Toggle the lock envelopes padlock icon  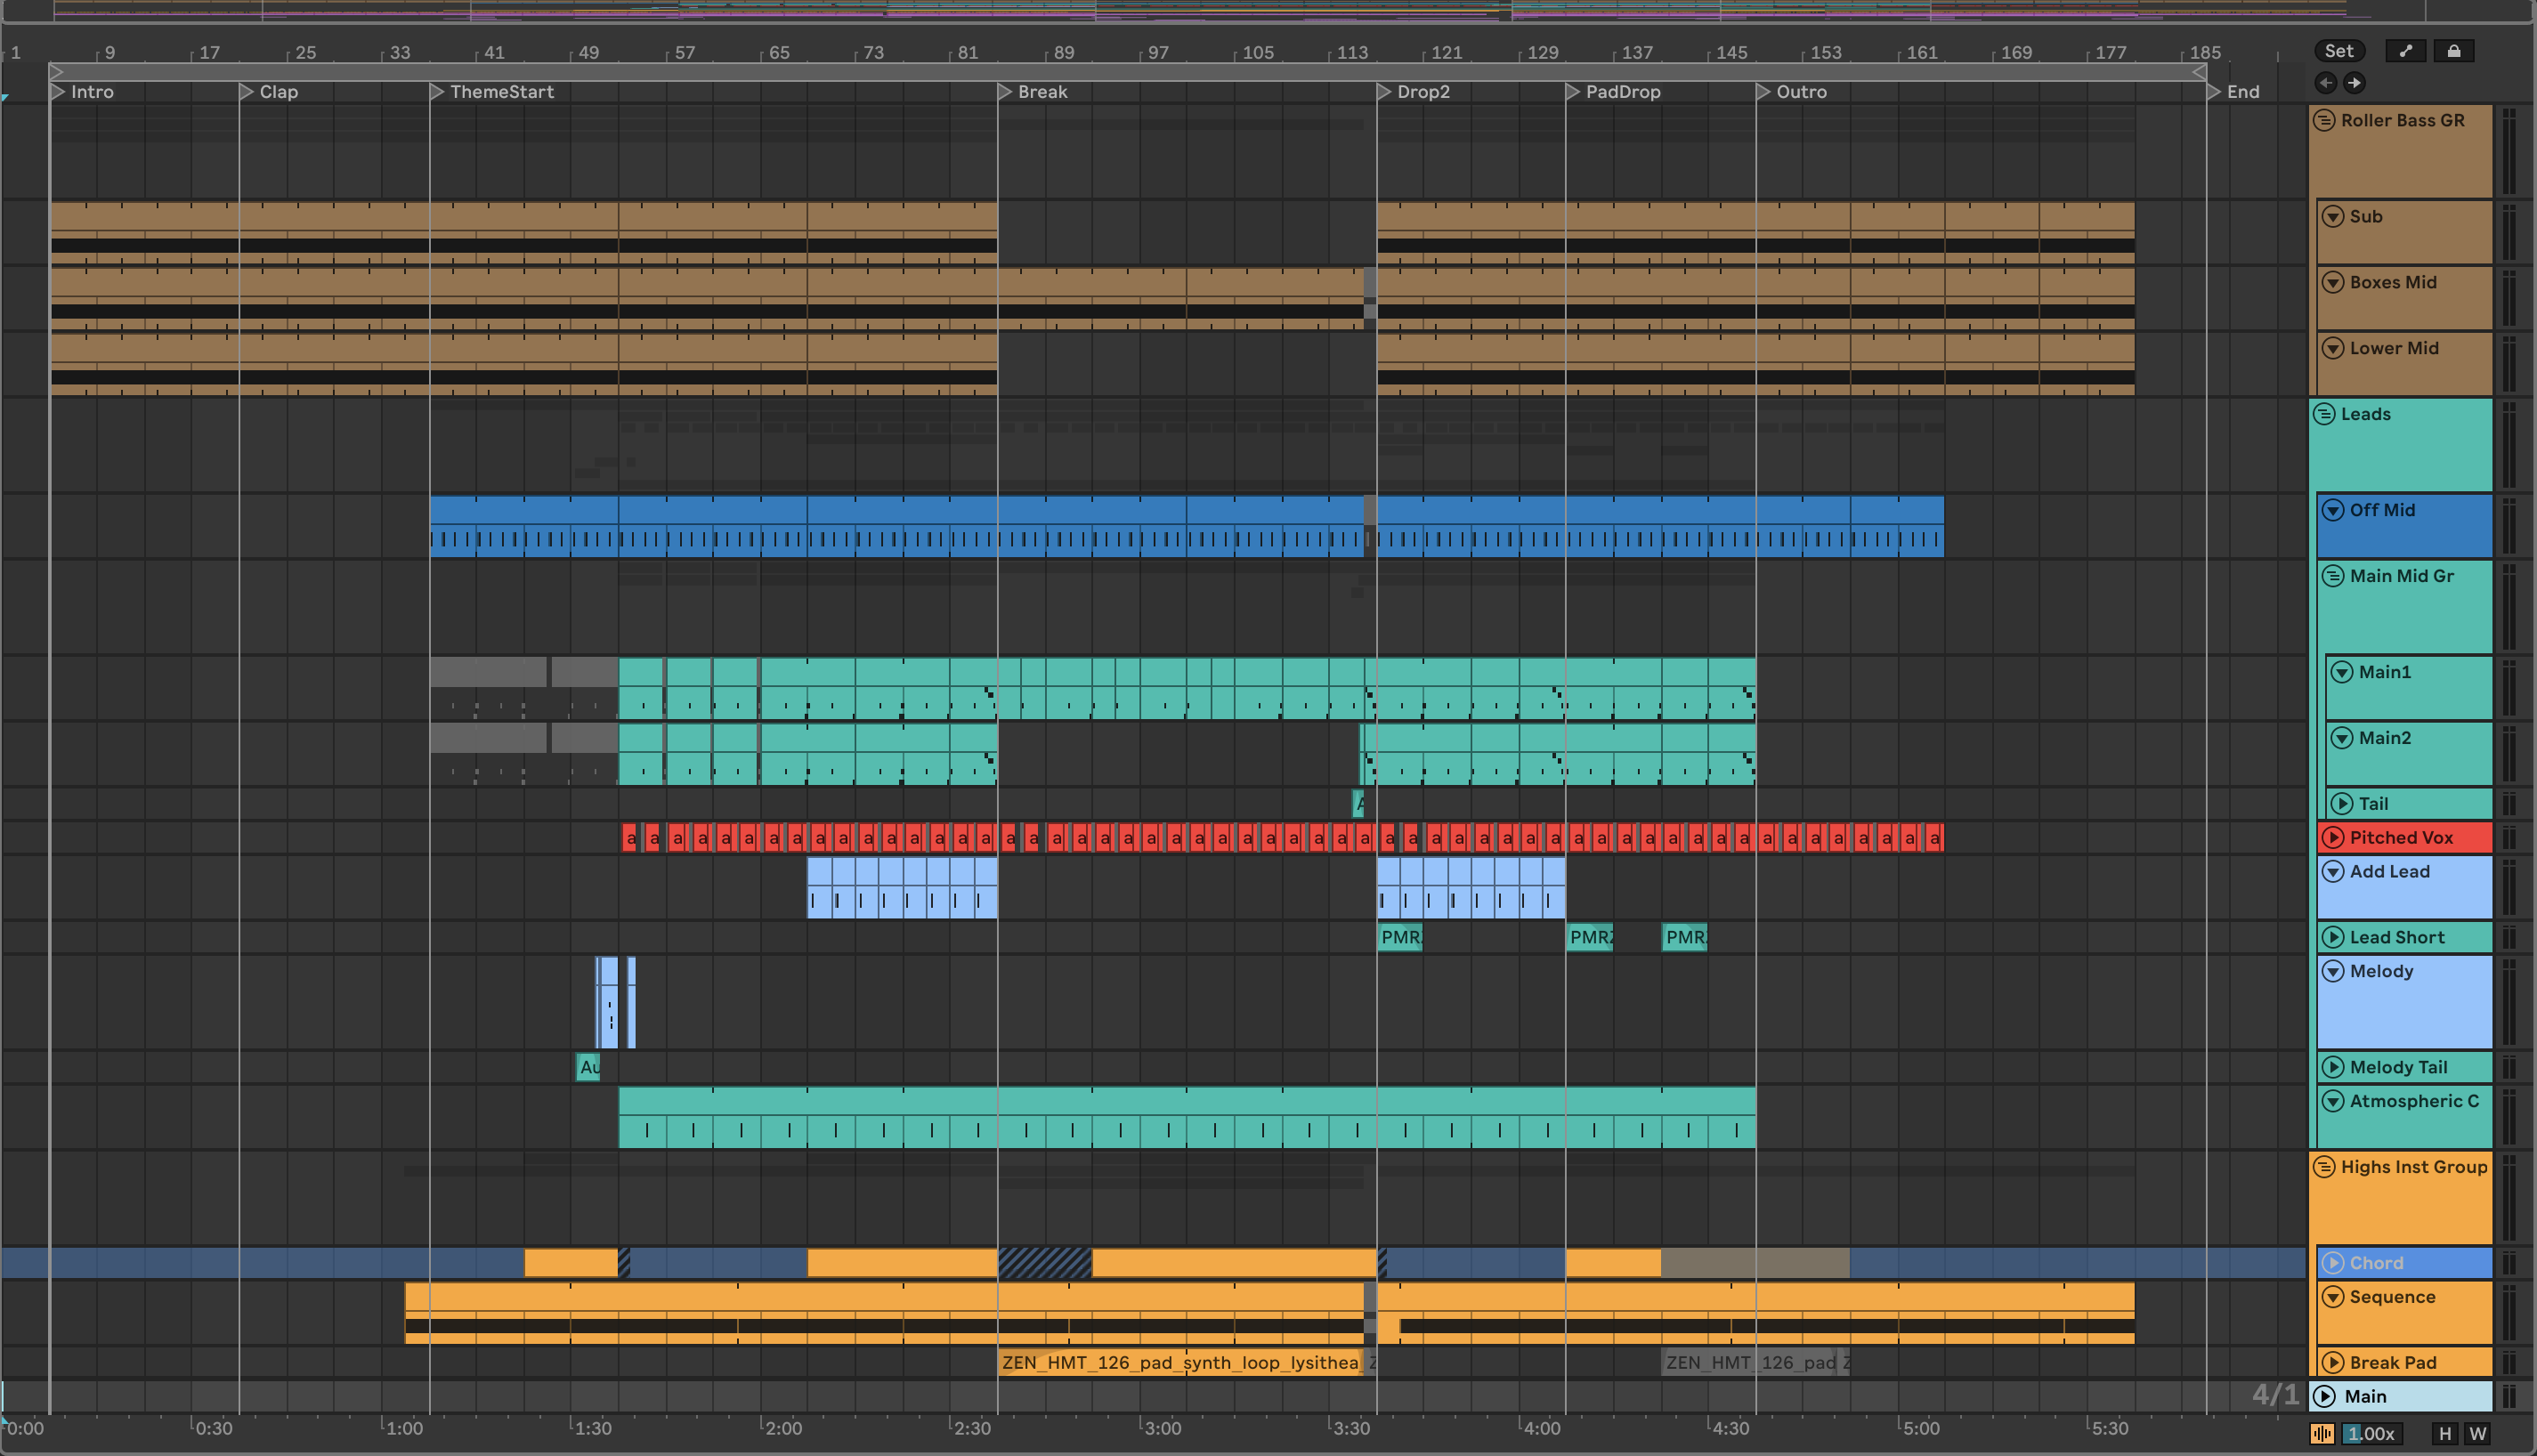pyautogui.click(x=2454, y=51)
